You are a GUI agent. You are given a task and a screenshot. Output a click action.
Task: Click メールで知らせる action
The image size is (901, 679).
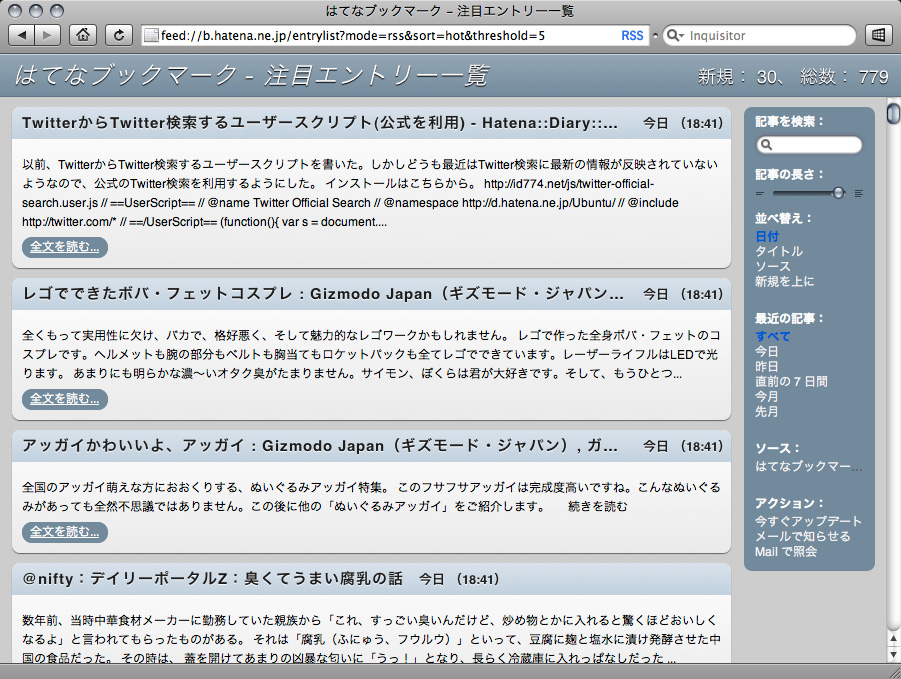803,536
